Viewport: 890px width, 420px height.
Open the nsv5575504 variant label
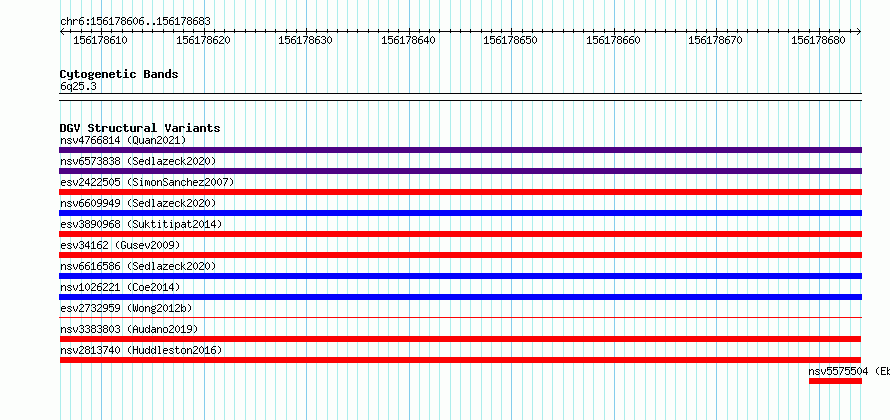click(849, 371)
